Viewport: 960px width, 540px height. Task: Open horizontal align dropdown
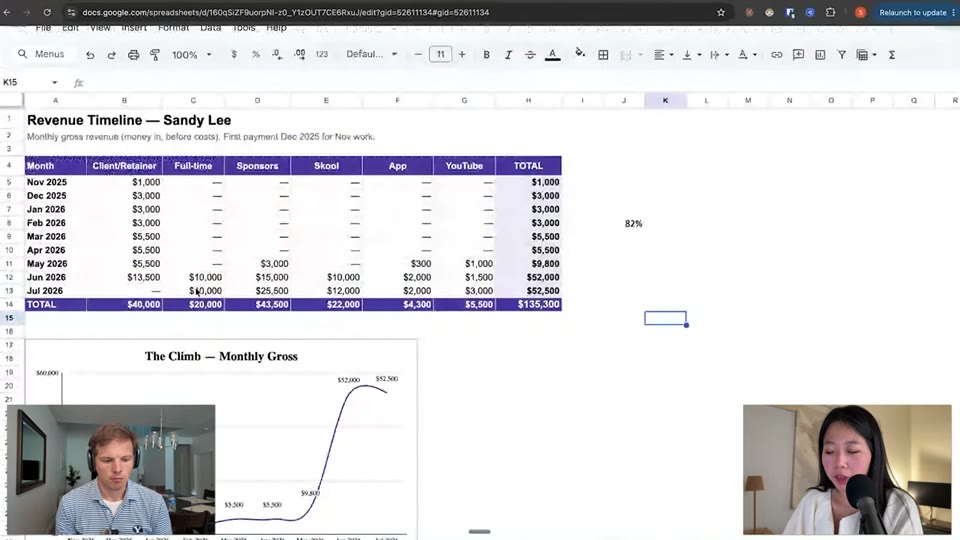663,54
